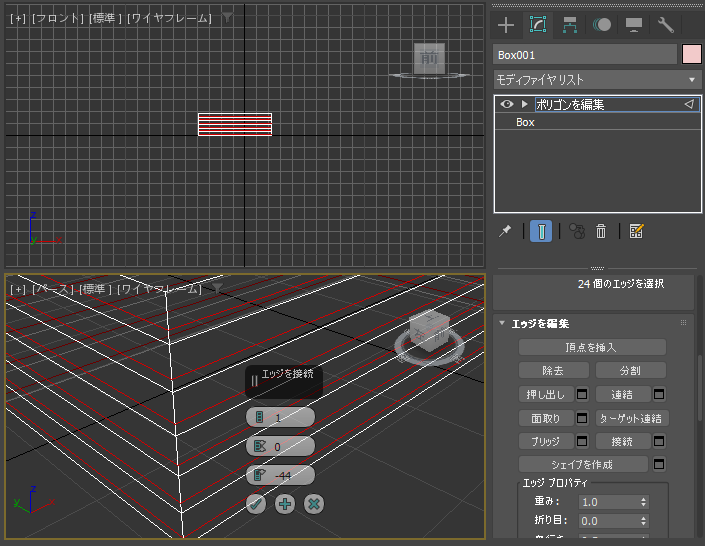Toggle show end result button
Viewport: 705px width, 546px height.
[541, 231]
